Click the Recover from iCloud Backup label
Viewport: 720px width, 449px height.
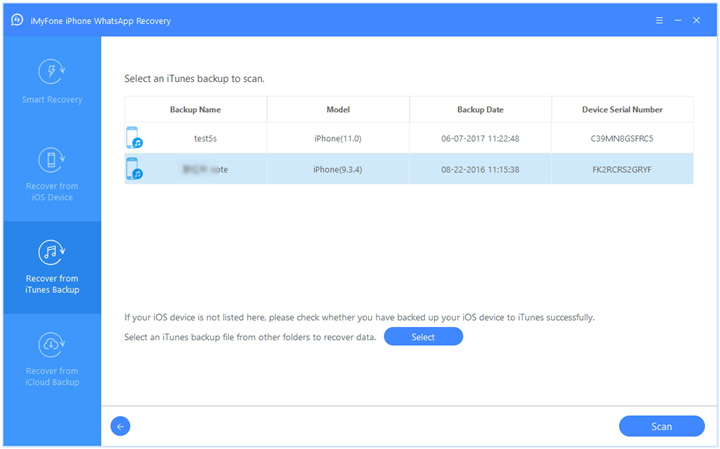tap(52, 376)
